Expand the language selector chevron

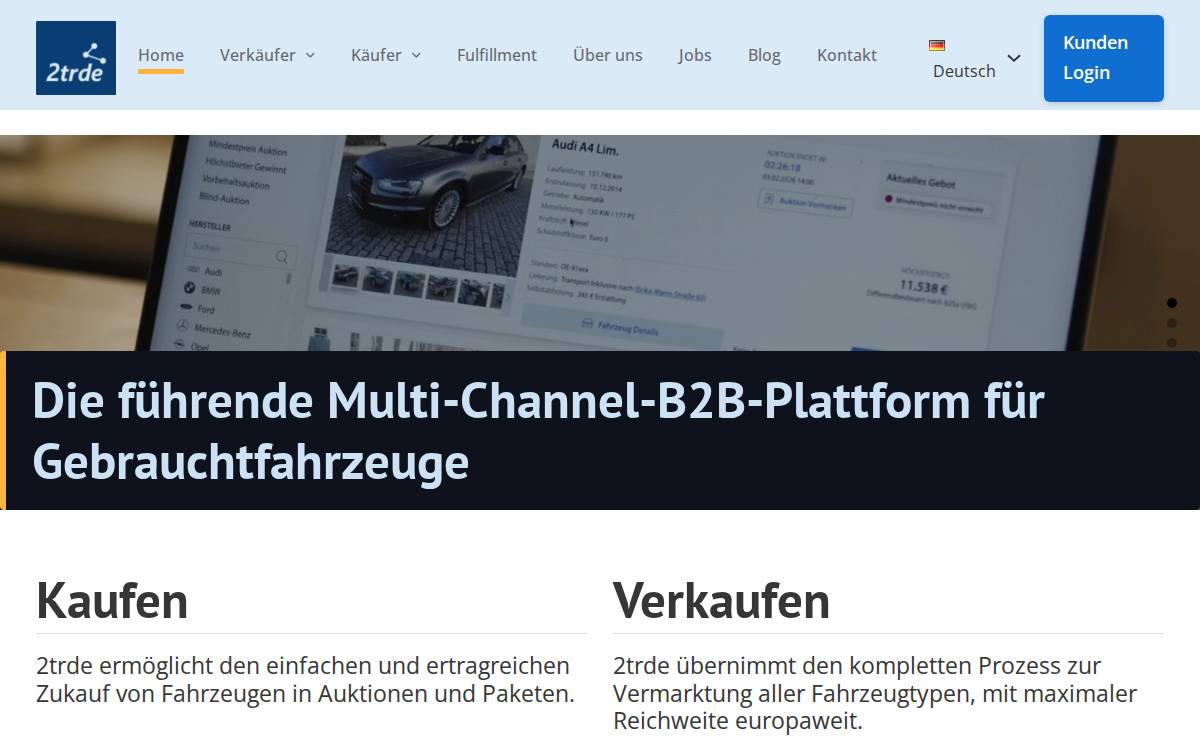[x=1014, y=58]
